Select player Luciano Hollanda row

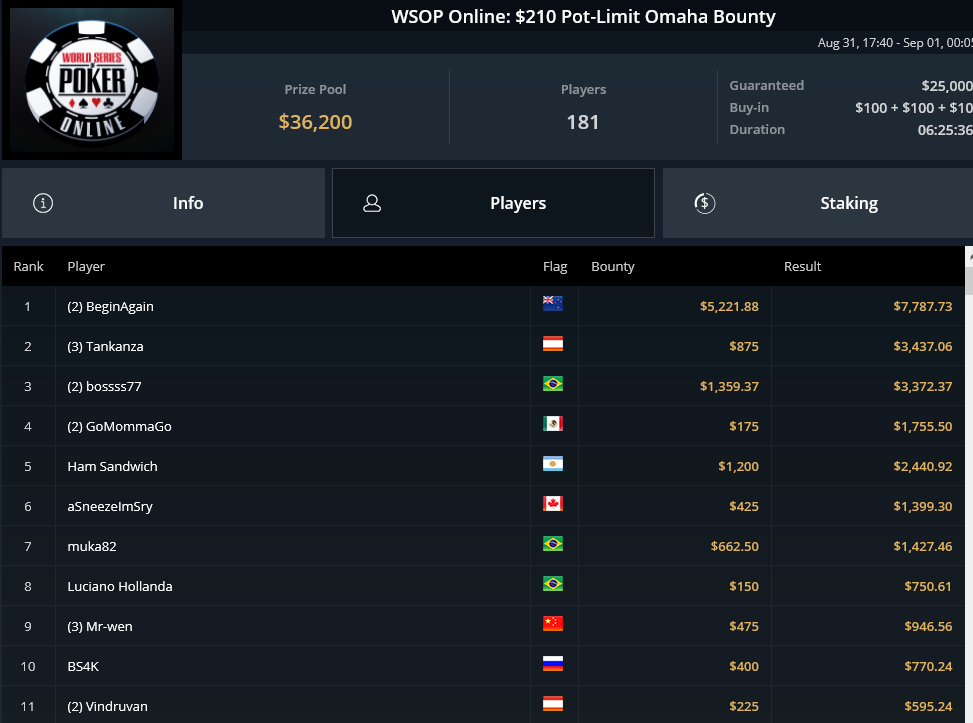[x=483, y=586]
